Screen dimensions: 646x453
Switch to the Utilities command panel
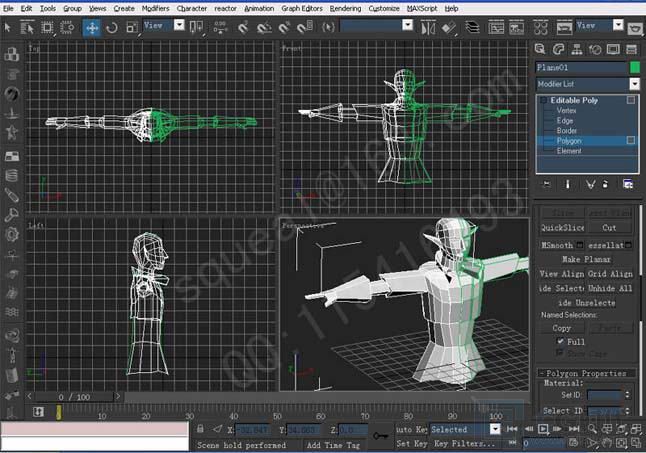click(x=632, y=49)
